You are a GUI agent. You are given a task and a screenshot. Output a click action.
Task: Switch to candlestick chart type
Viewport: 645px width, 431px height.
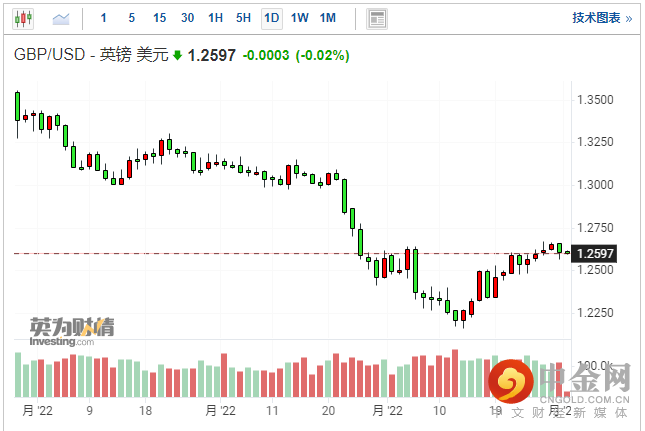pyautogui.click(x=24, y=18)
